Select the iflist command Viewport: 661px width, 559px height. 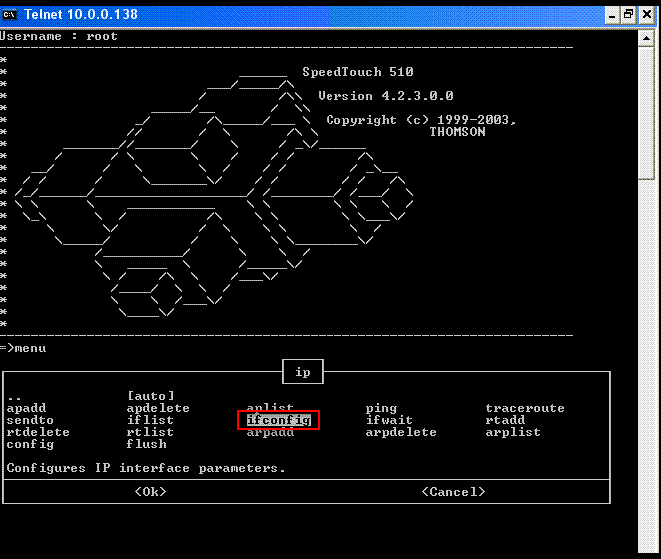pos(150,420)
